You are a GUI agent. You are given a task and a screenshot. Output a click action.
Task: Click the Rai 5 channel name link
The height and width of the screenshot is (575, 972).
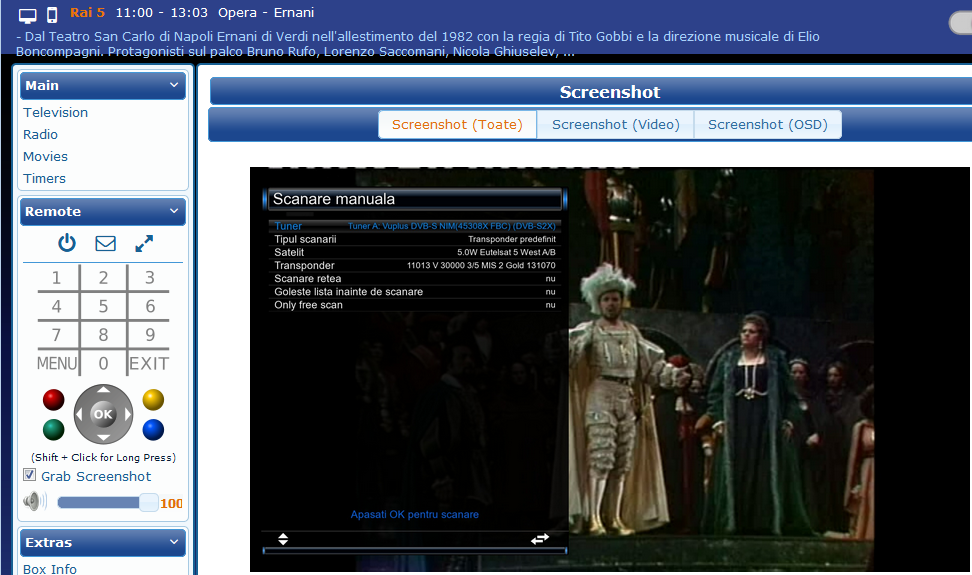click(87, 12)
